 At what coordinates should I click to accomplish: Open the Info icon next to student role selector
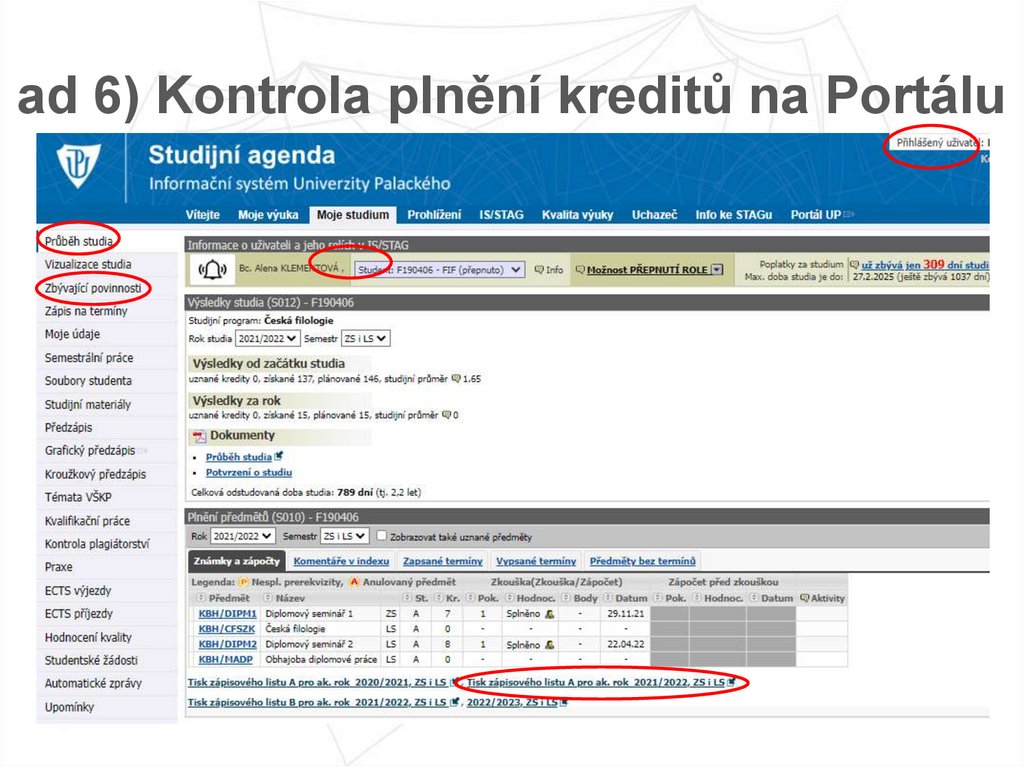point(539,268)
